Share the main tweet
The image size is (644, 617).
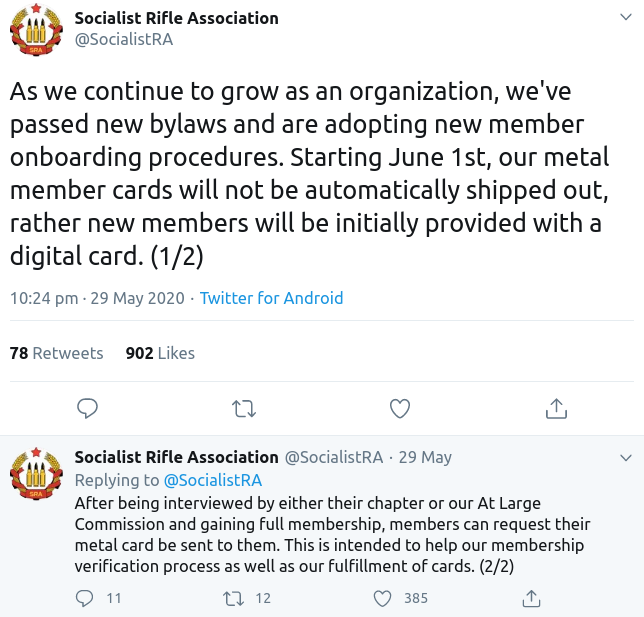(x=556, y=408)
